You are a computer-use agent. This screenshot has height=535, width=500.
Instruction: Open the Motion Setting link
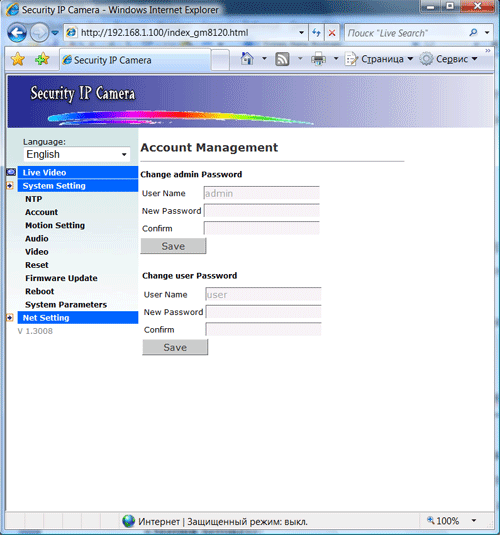coord(55,226)
